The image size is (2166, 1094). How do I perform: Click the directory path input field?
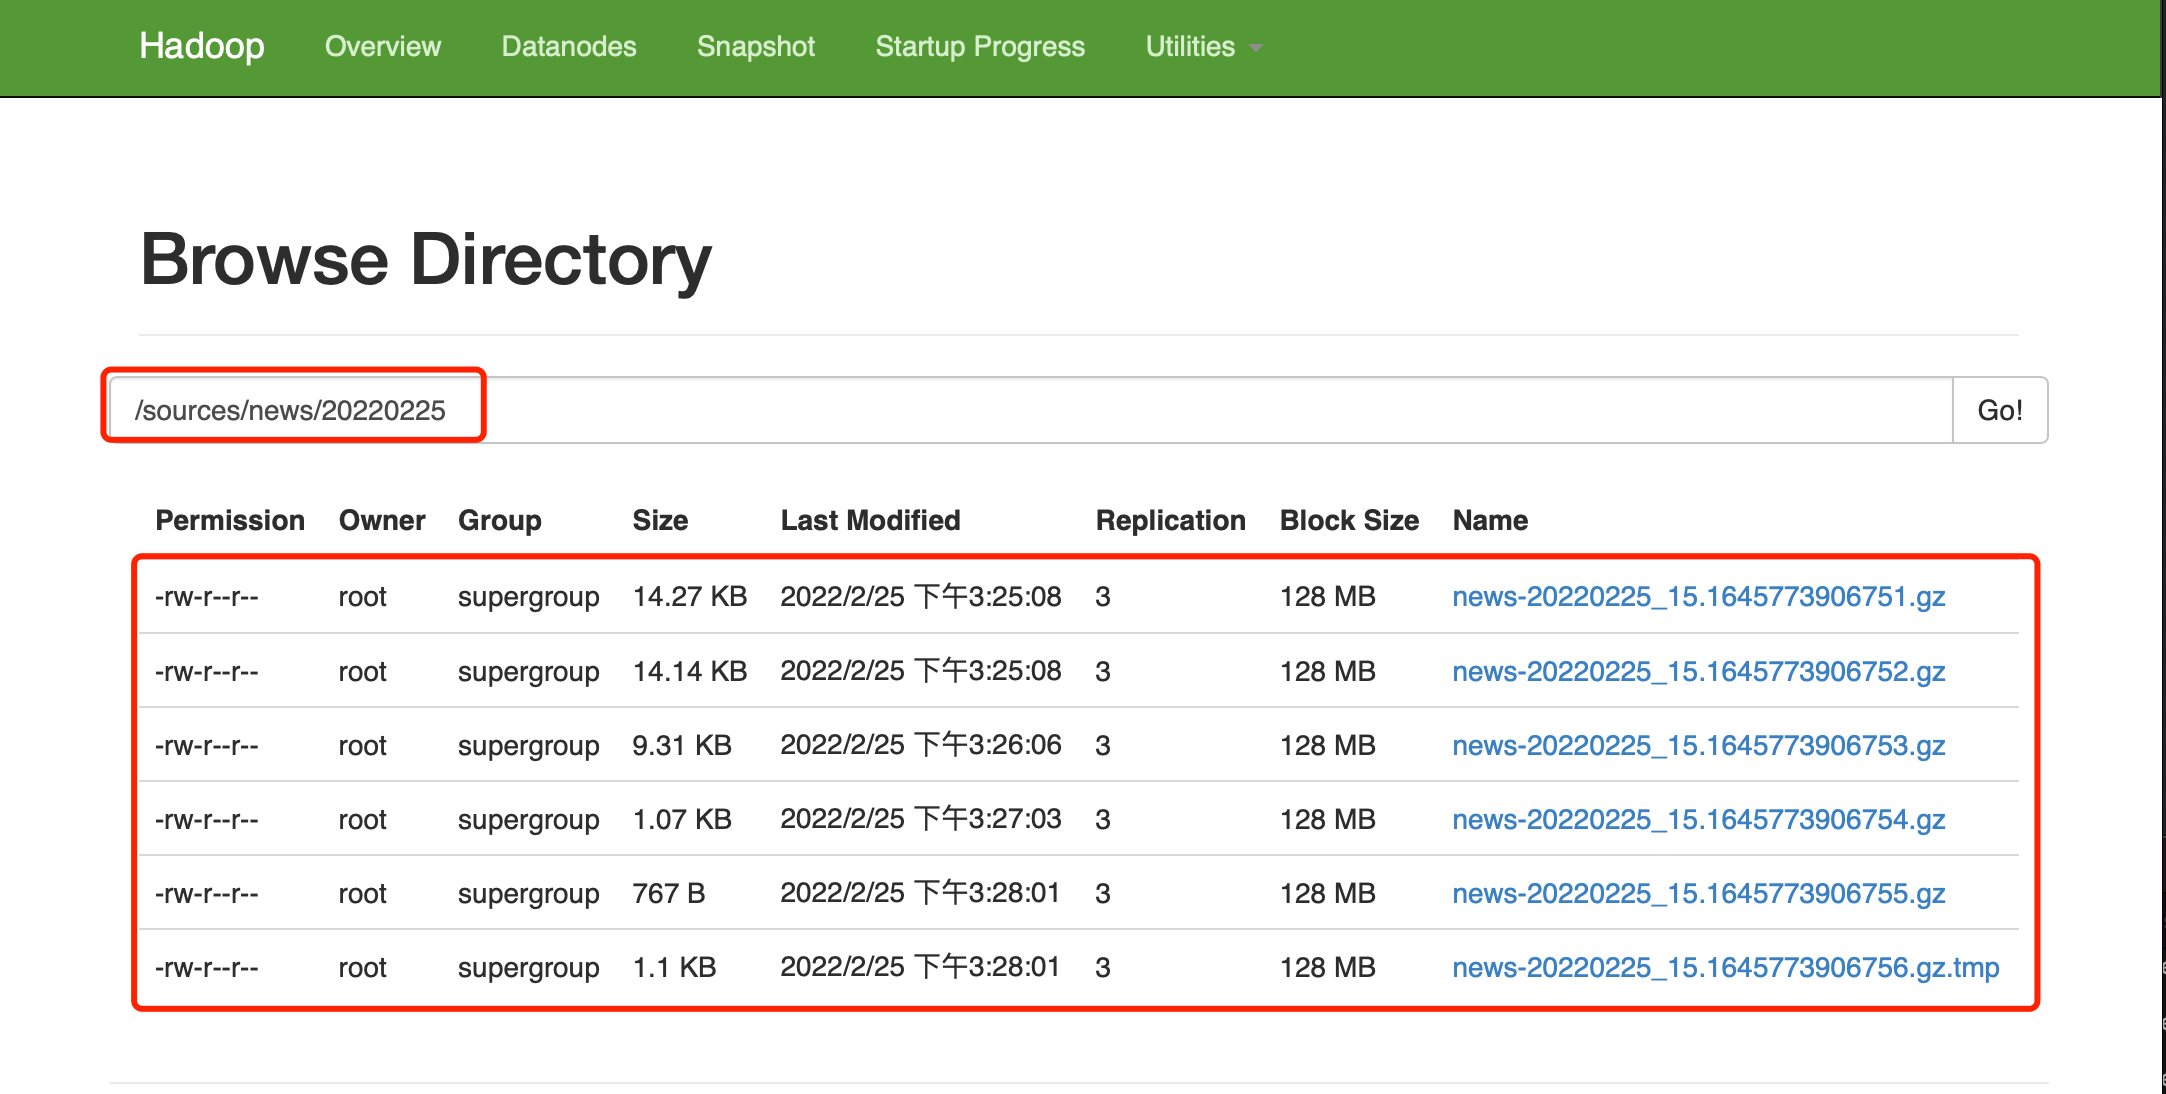tap(1030, 410)
